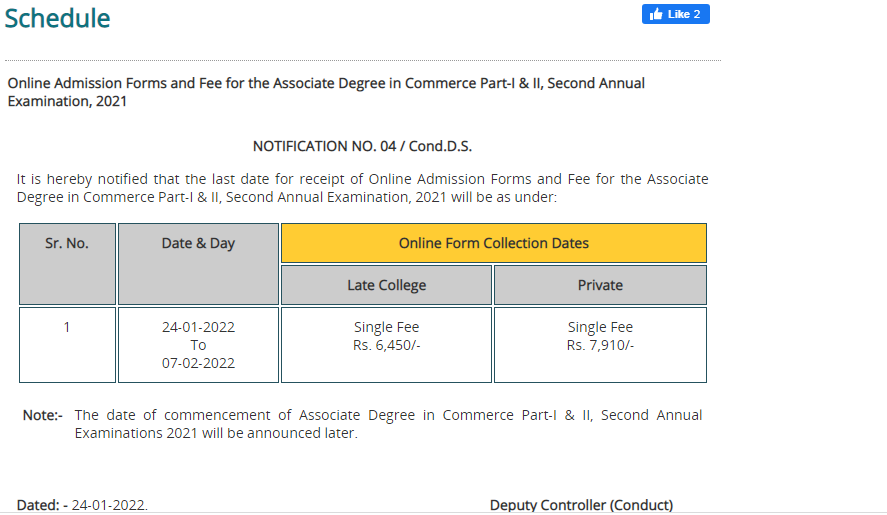Select the Online Form Collection Dates header

point(493,243)
